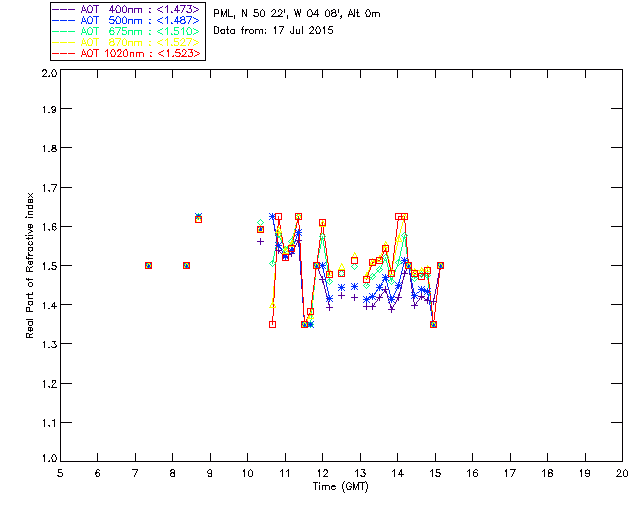Click the x-axis tick label 17
This screenshot has height=512, width=640.
coord(510,473)
